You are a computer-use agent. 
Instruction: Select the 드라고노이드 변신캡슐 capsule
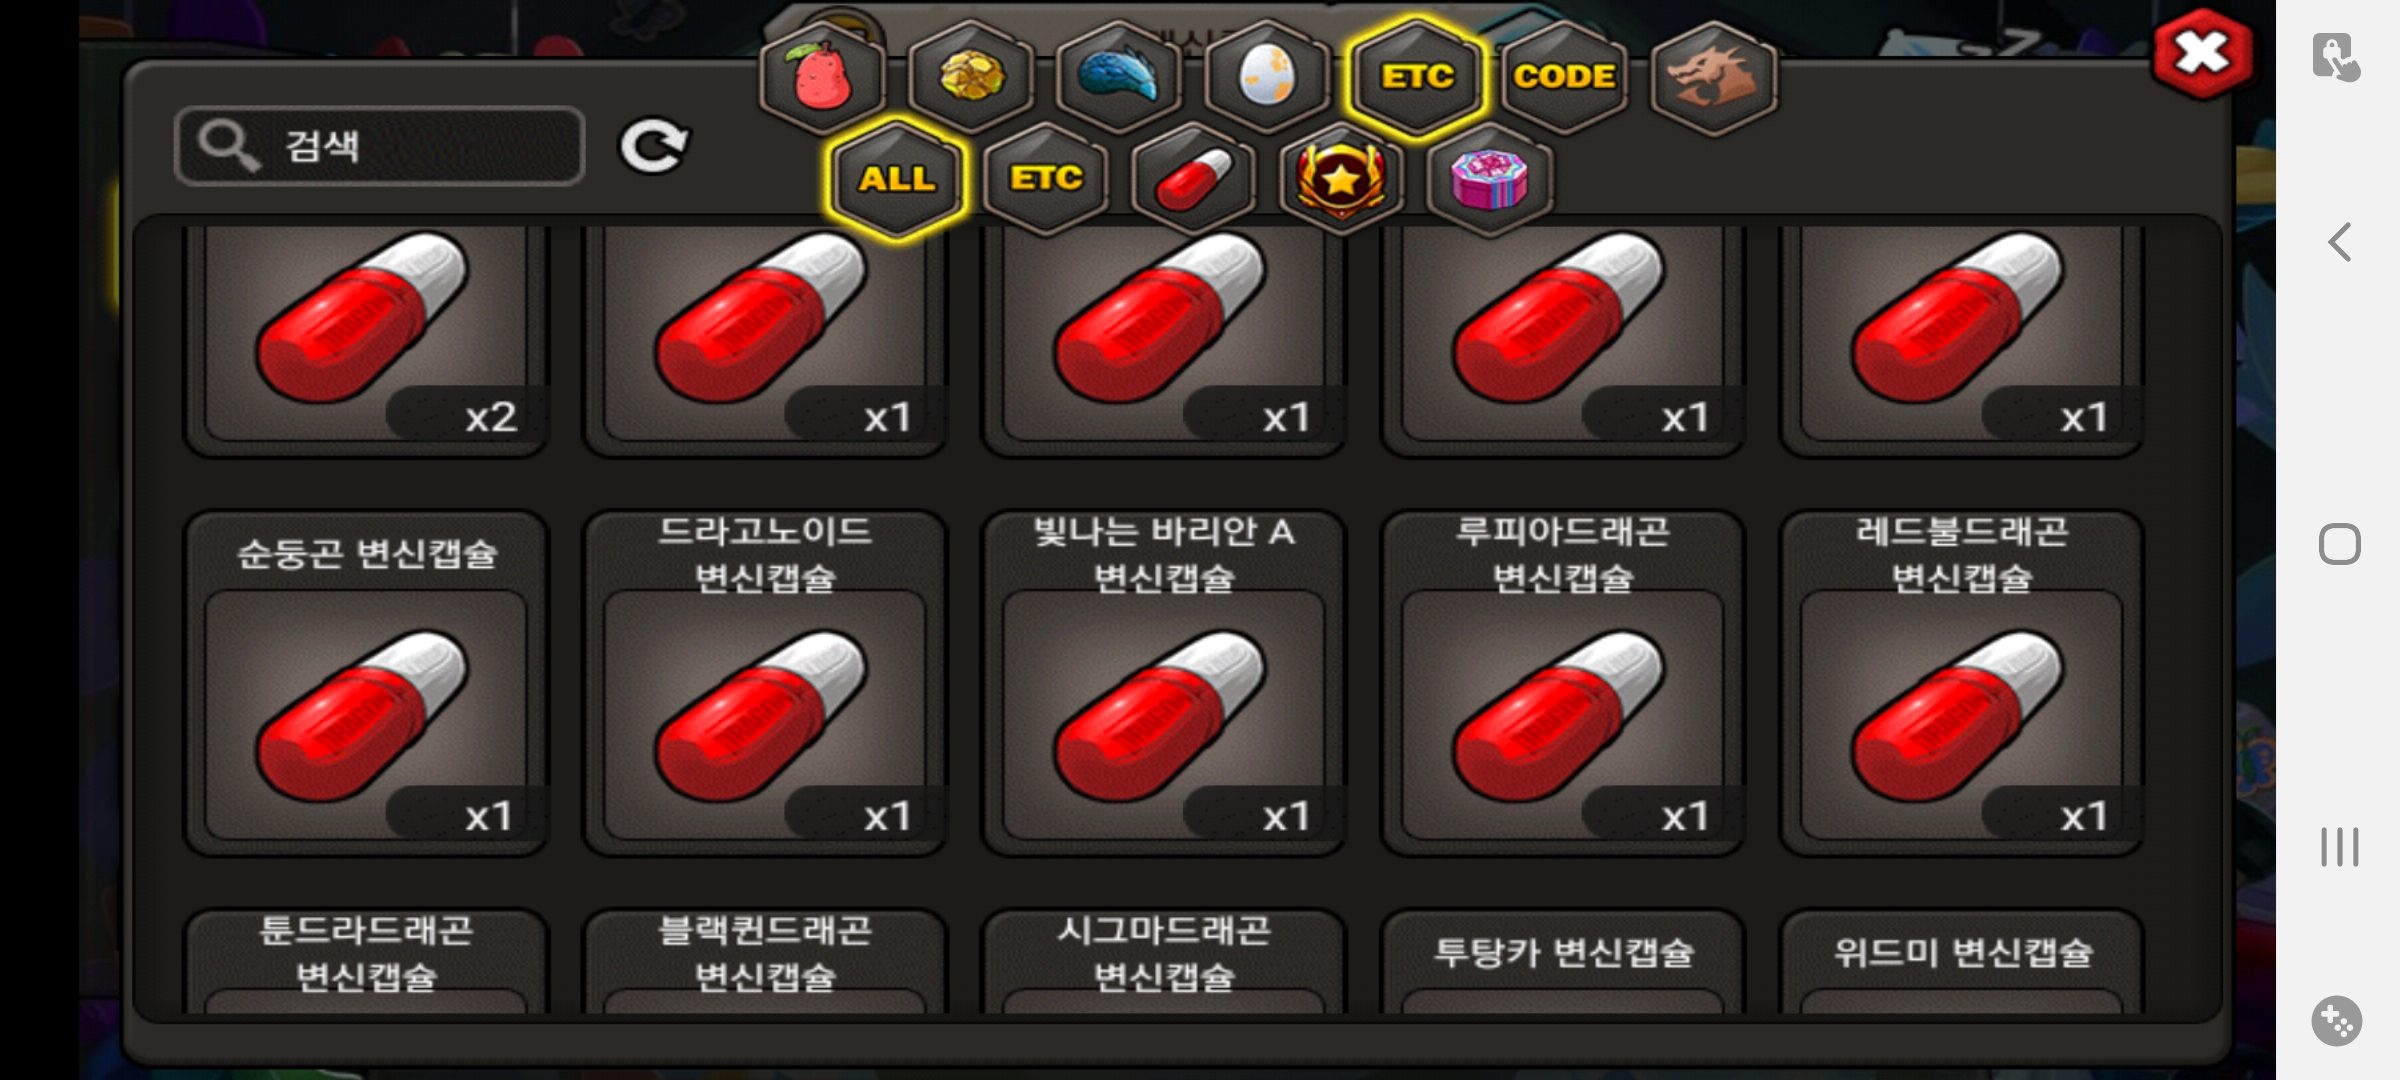click(765, 684)
